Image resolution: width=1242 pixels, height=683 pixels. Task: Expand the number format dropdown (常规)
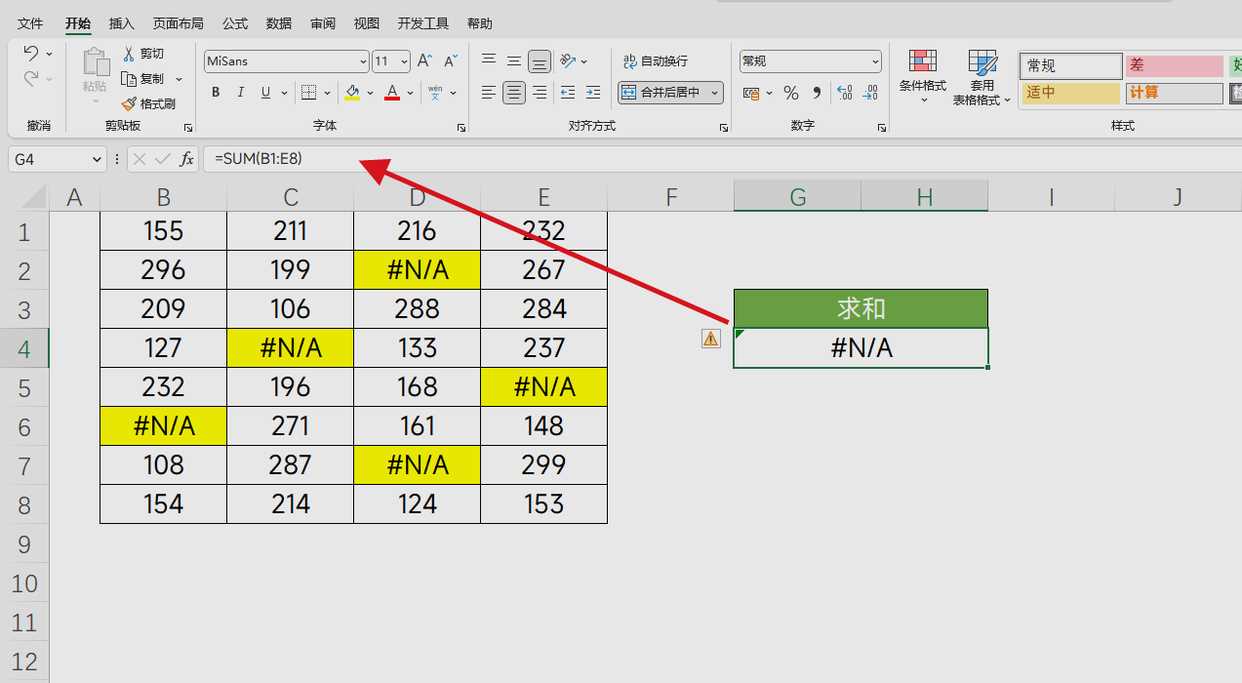875,62
